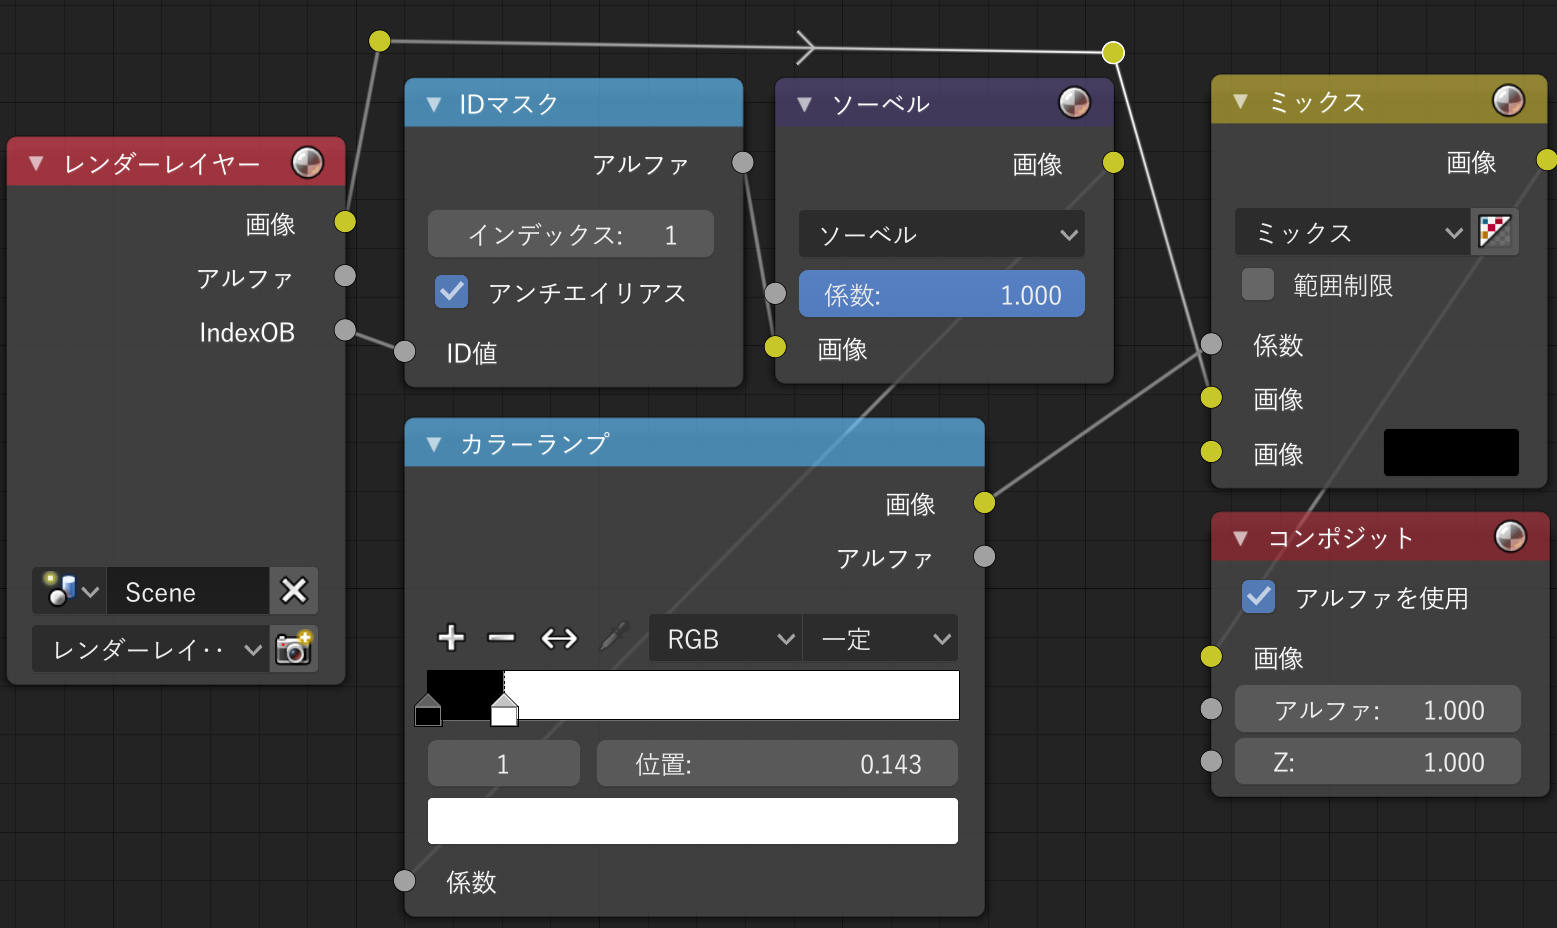The height and width of the screenshot is (928, 1557).
Task: Collapse the レンダーレイヤー node
Action: [x=36, y=163]
